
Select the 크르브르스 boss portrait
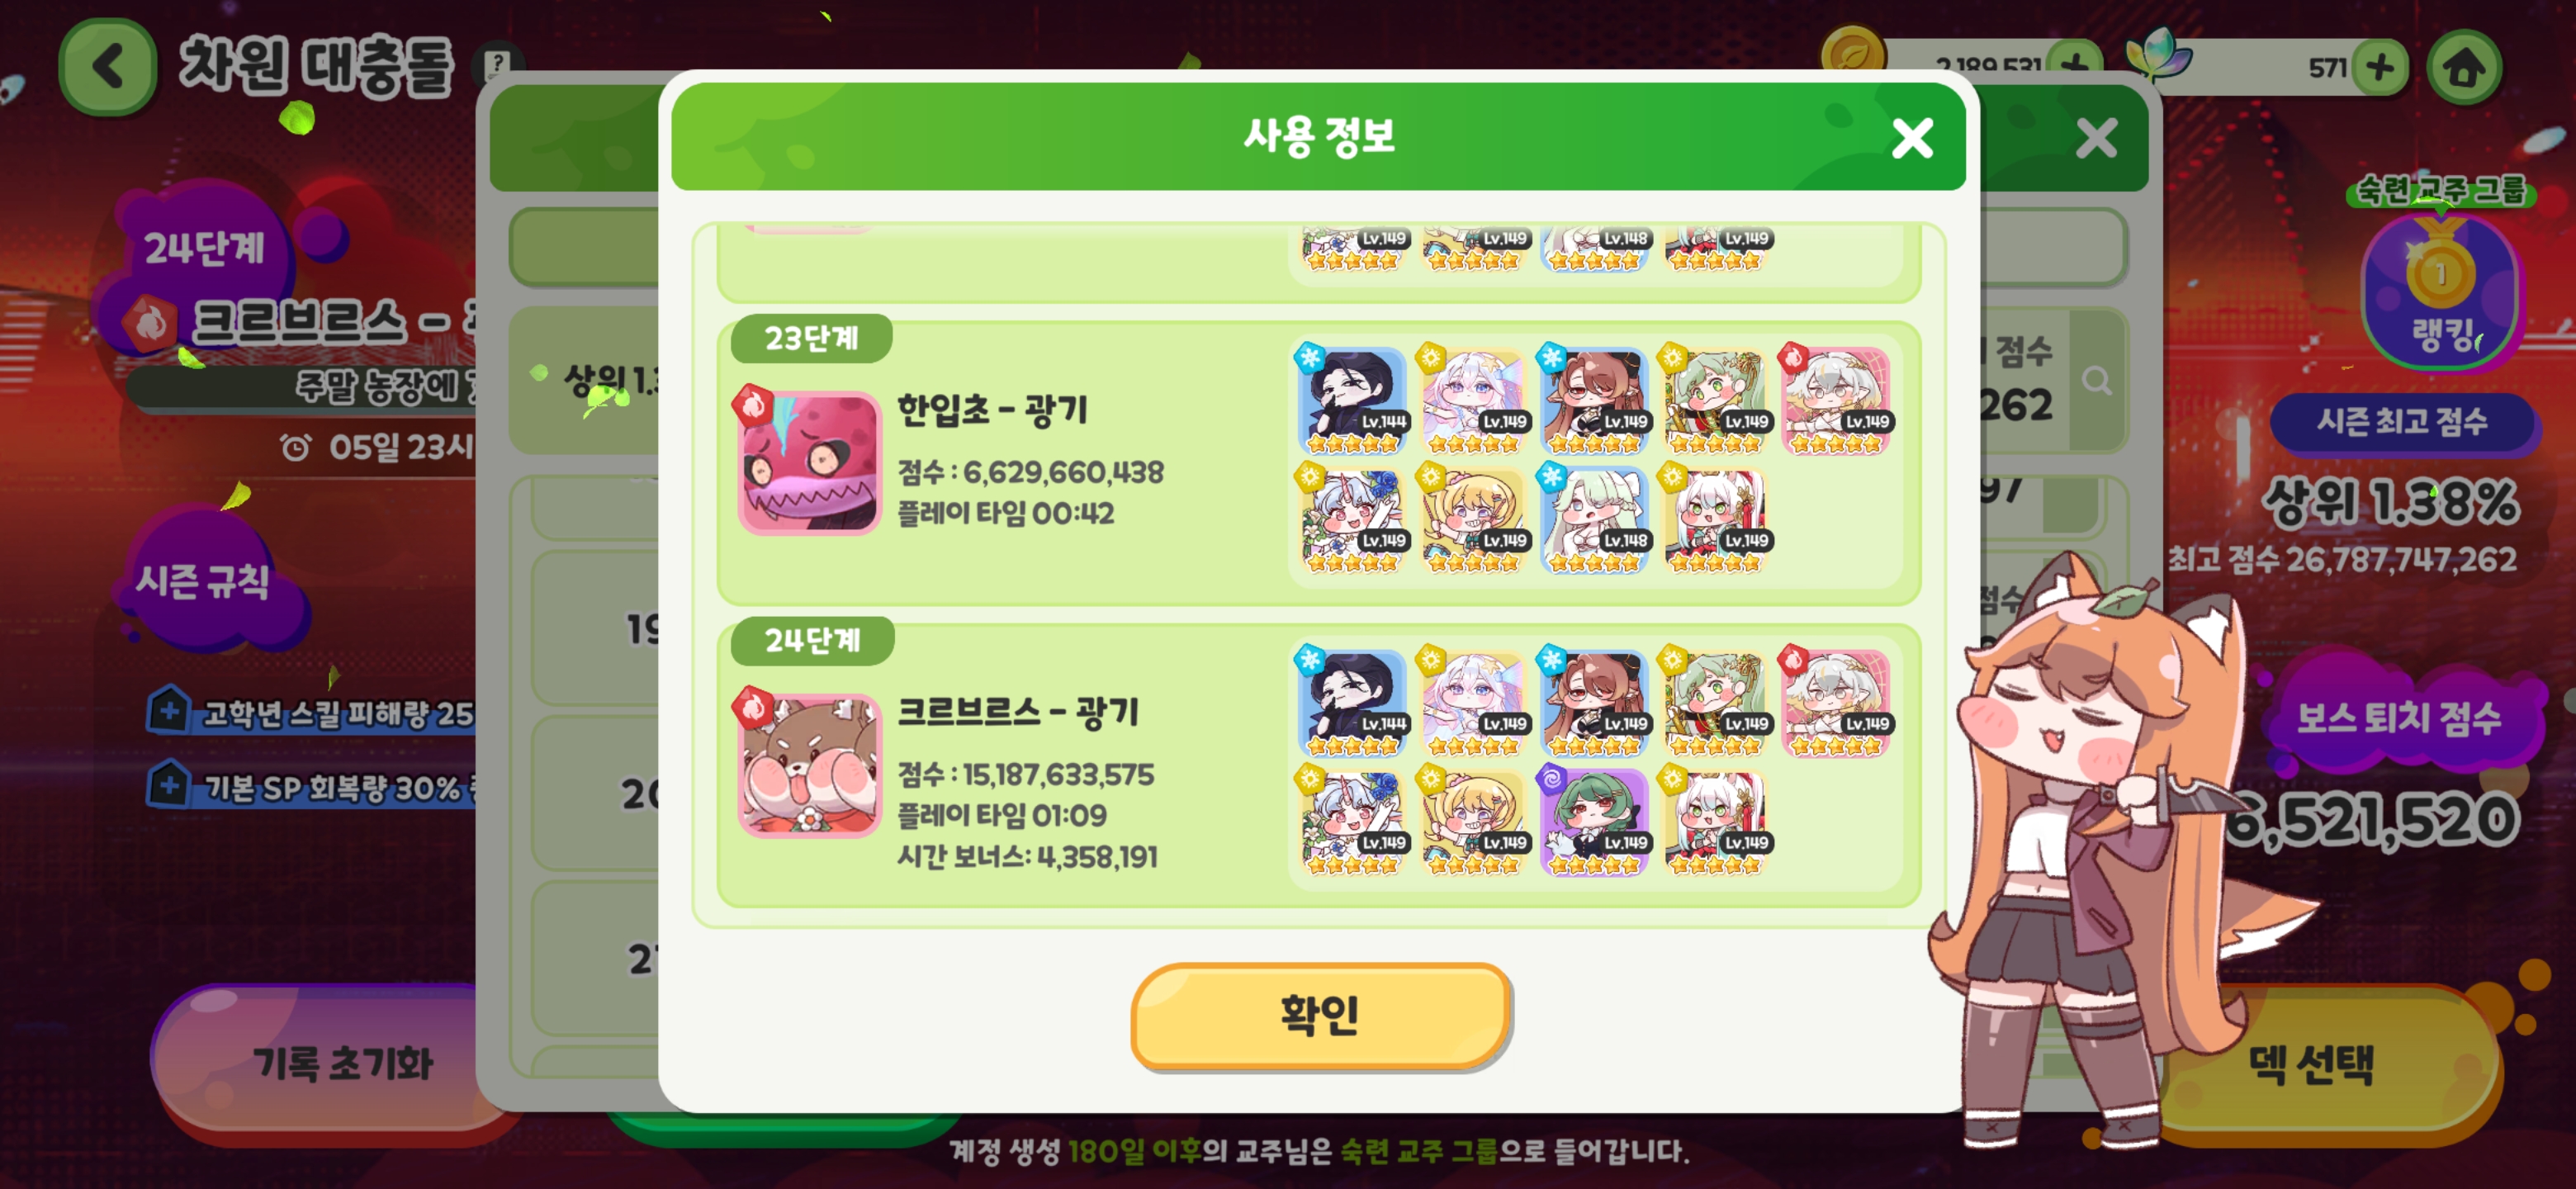pyautogui.click(x=809, y=765)
